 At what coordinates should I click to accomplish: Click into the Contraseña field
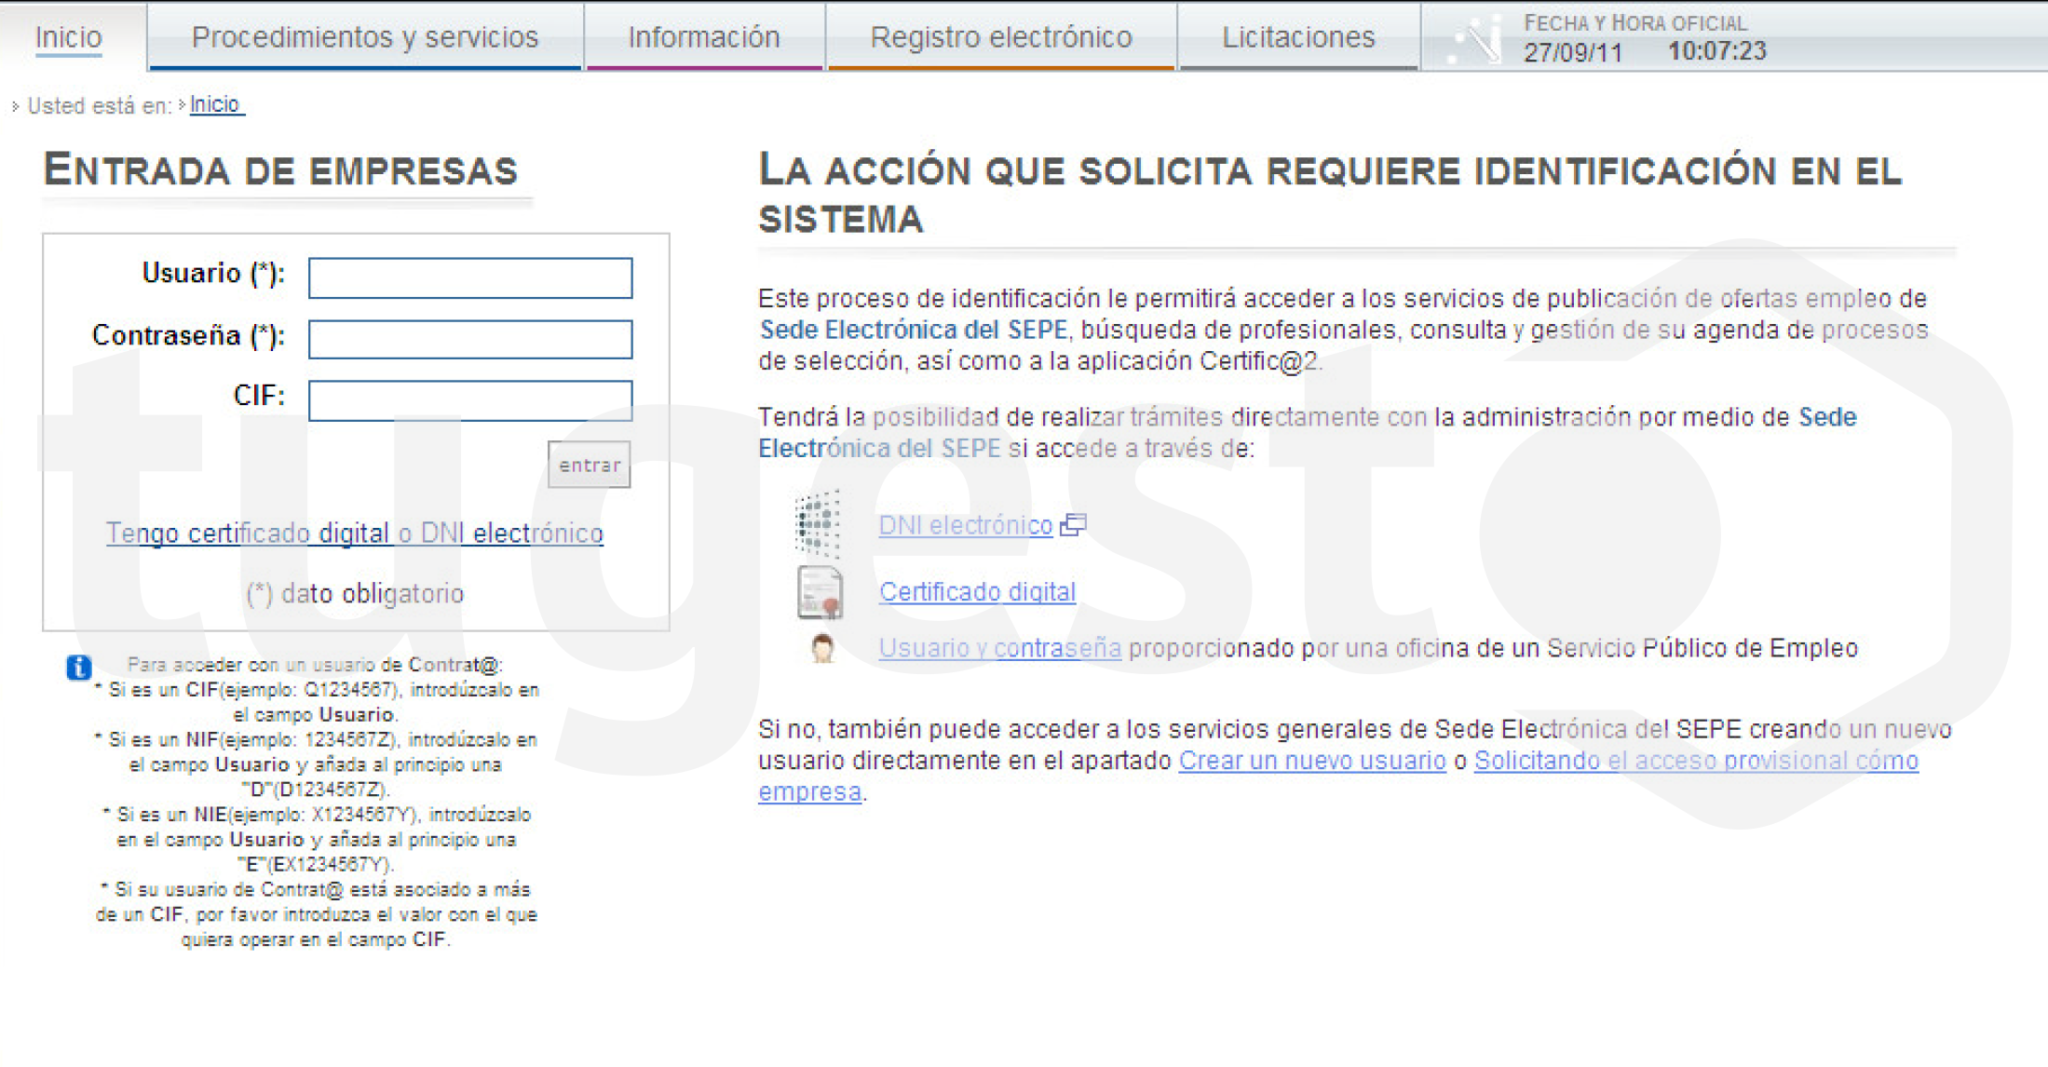tap(470, 339)
